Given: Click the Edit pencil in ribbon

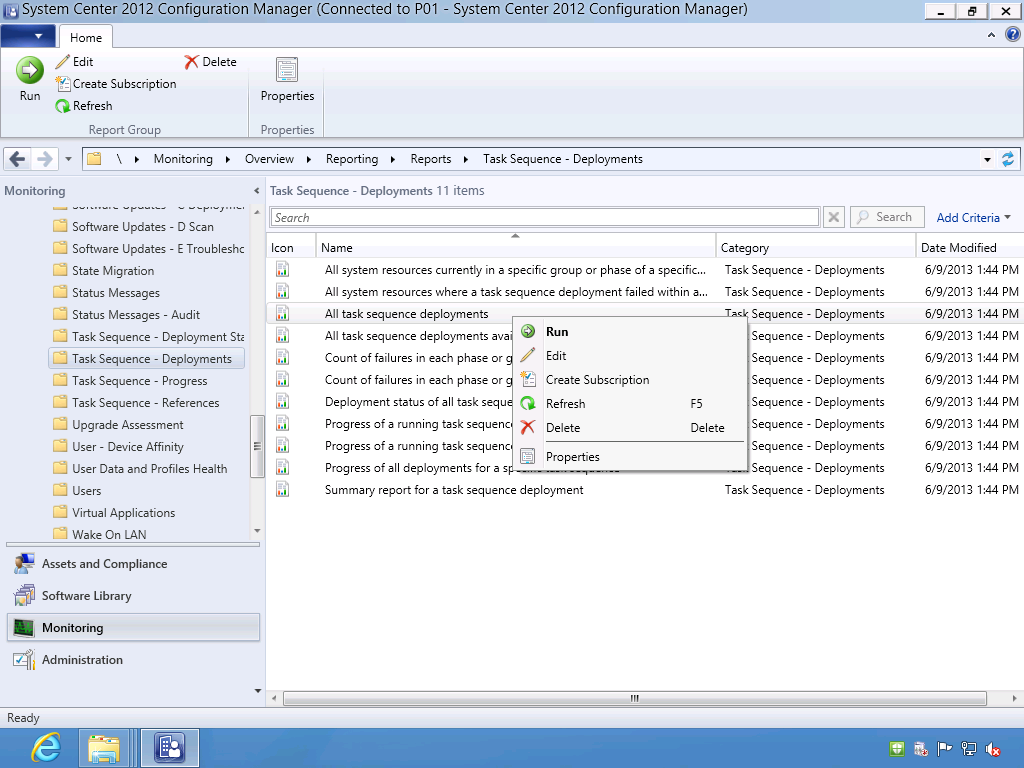Looking at the screenshot, I should tap(63, 61).
